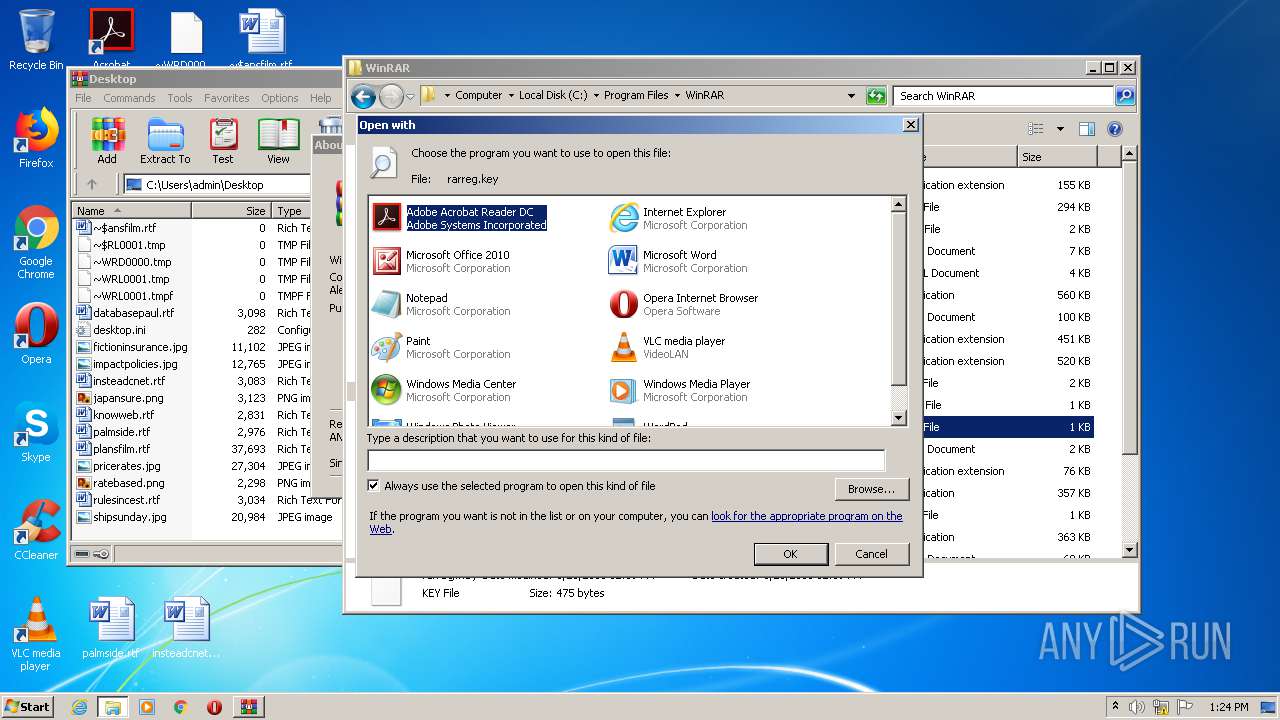Expand the address bar history dropdown
Image resolution: width=1280 pixels, height=720 pixels.
click(x=851, y=96)
